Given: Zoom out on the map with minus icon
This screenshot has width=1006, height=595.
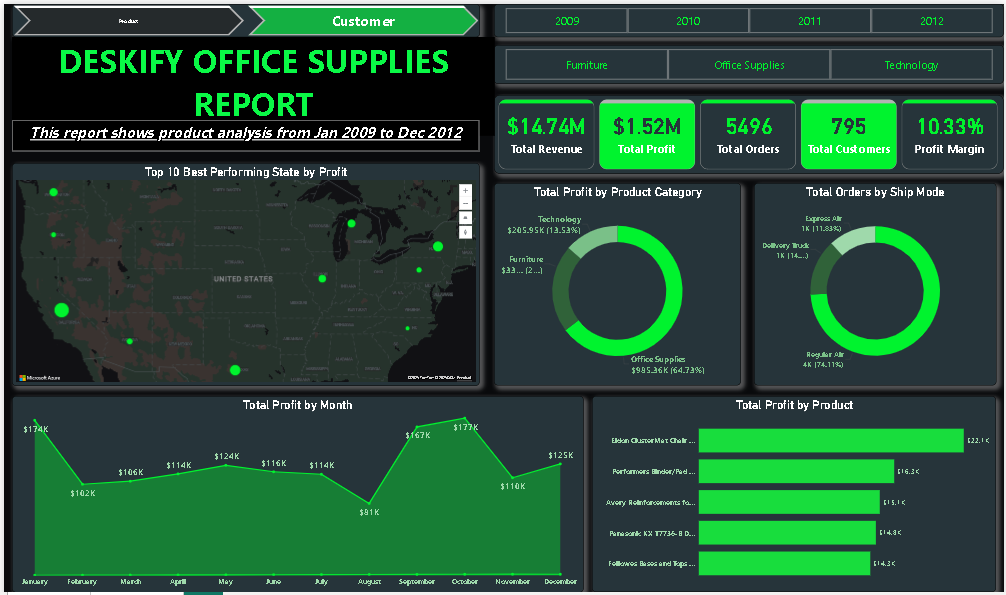Looking at the screenshot, I should point(465,203).
